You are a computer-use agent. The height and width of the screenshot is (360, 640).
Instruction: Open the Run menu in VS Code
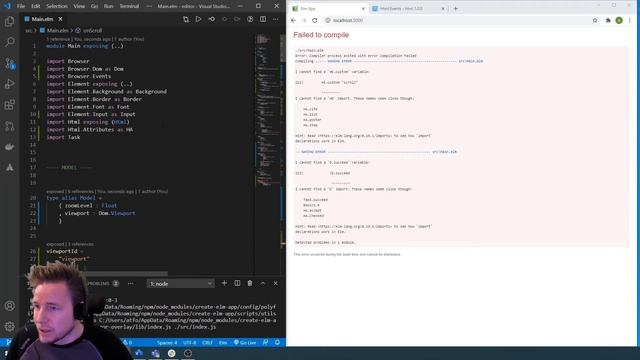[x=109, y=6]
